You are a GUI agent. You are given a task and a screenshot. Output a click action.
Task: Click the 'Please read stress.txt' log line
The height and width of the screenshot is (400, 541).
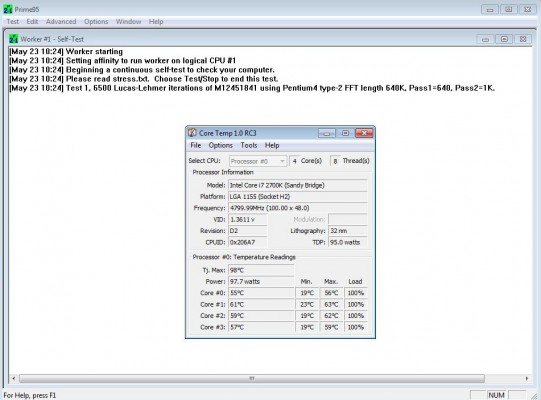(x=144, y=79)
